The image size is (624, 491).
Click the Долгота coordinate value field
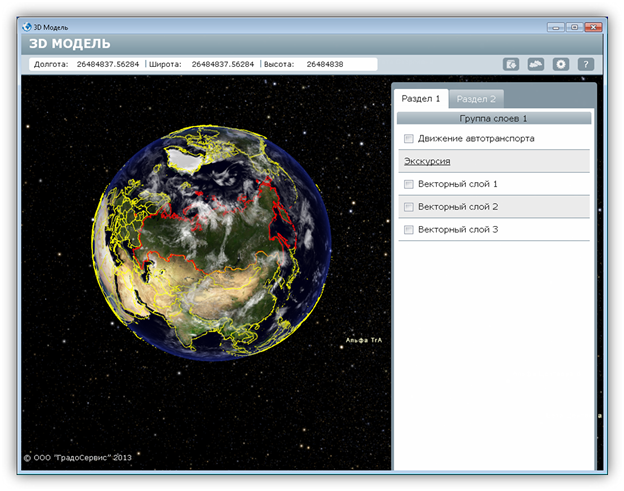point(108,64)
